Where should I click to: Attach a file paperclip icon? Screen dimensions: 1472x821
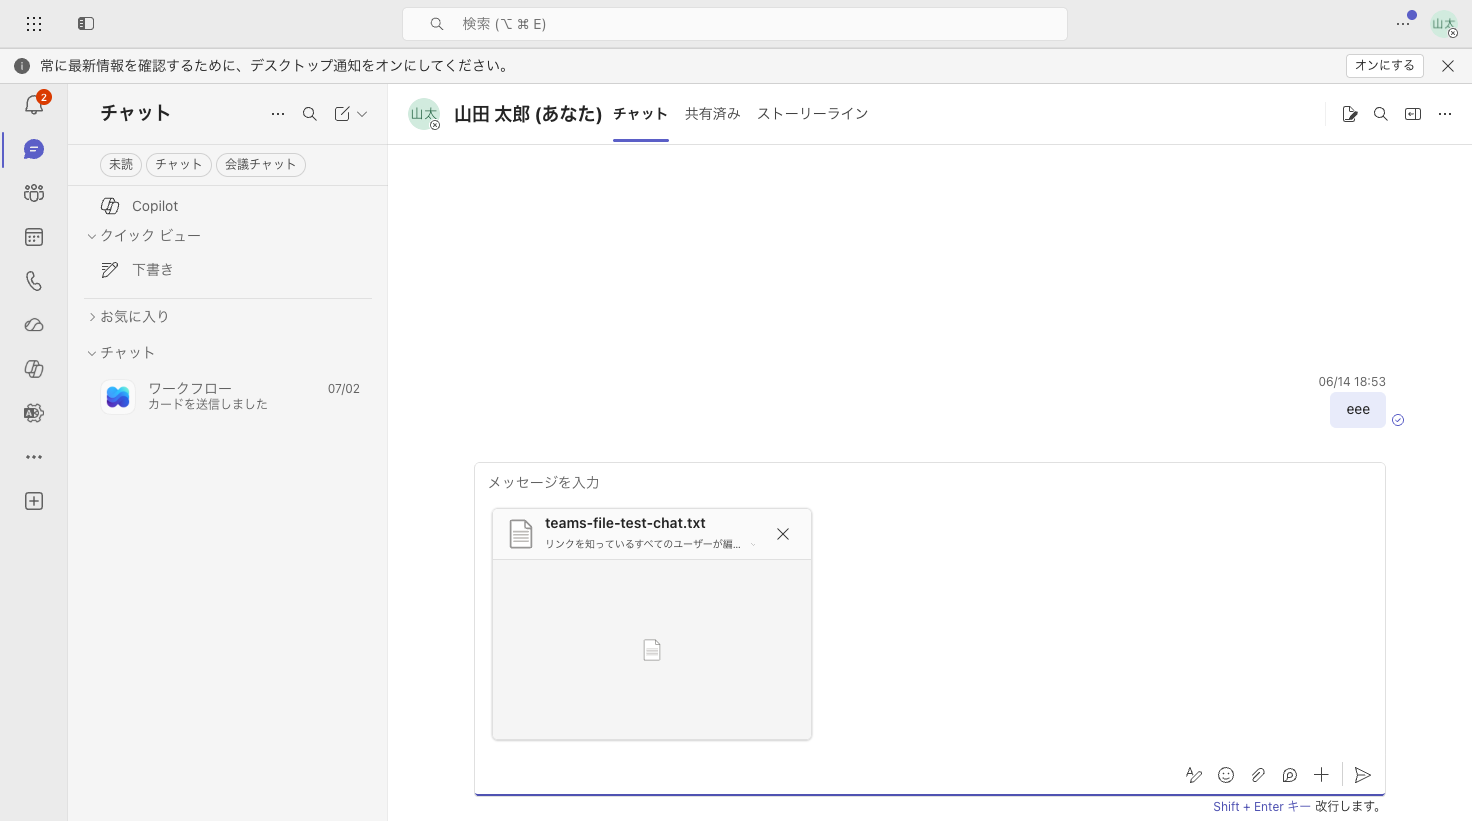tap(1258, 775)
